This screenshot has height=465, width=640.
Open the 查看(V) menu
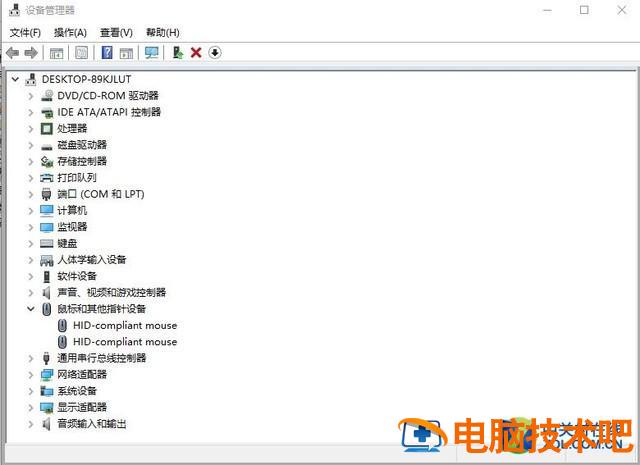click(x=116, y=33)
